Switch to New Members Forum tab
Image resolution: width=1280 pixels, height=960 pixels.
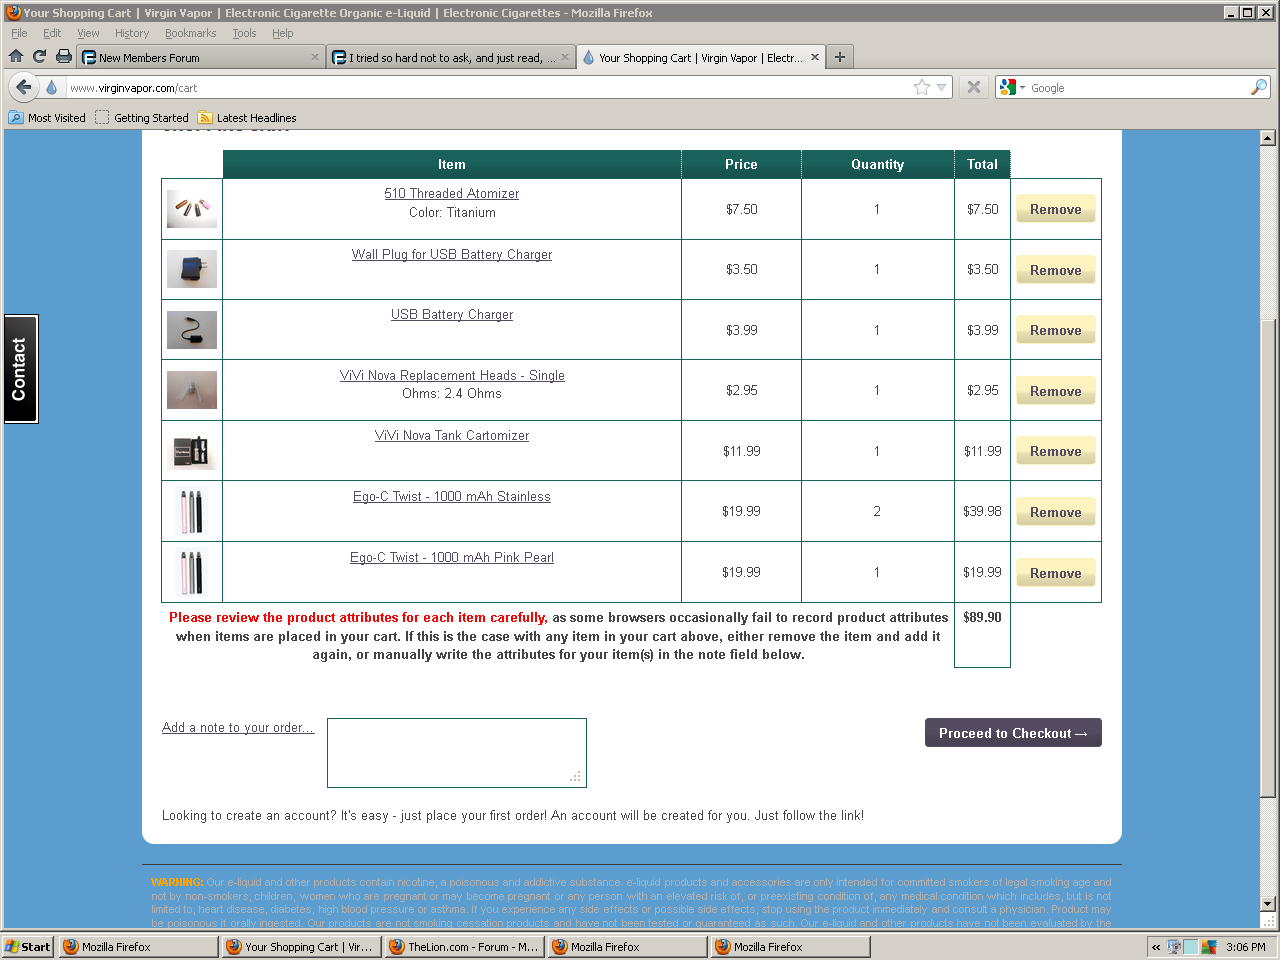(x=201, y=57)
